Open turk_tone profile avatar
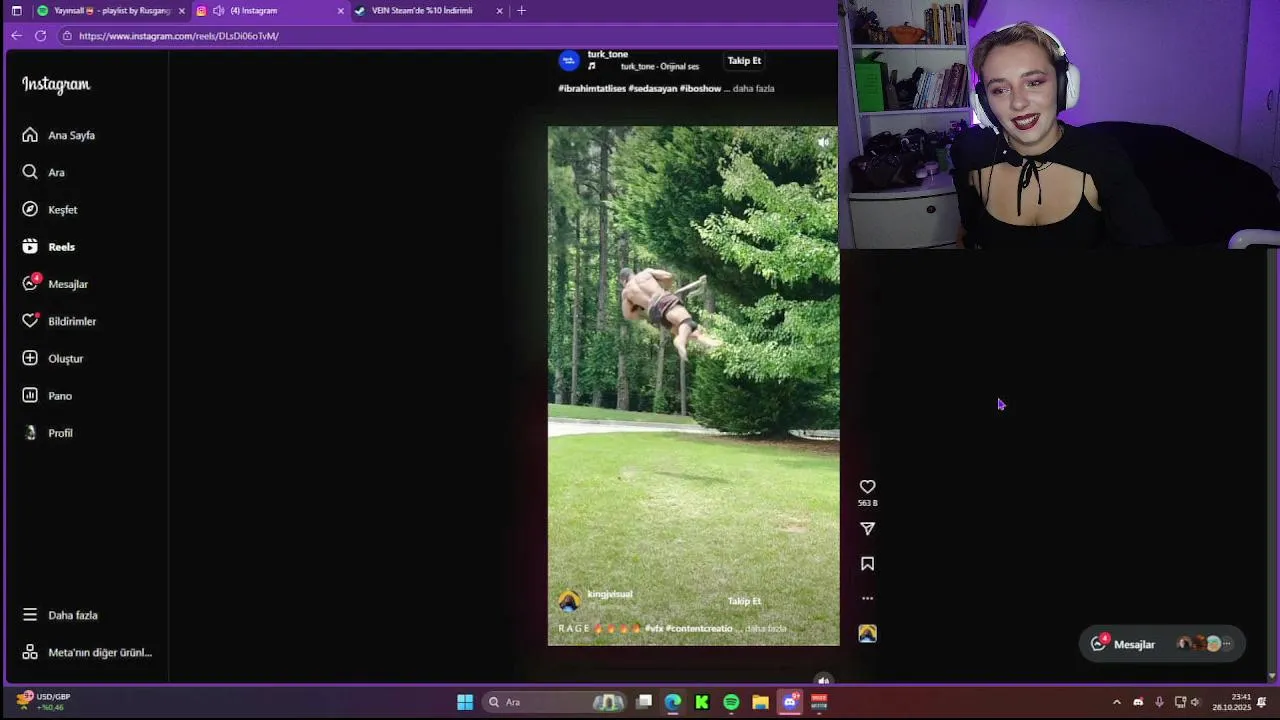Image resolution: width=1280 pixels, height=720 pixels. 569,60
